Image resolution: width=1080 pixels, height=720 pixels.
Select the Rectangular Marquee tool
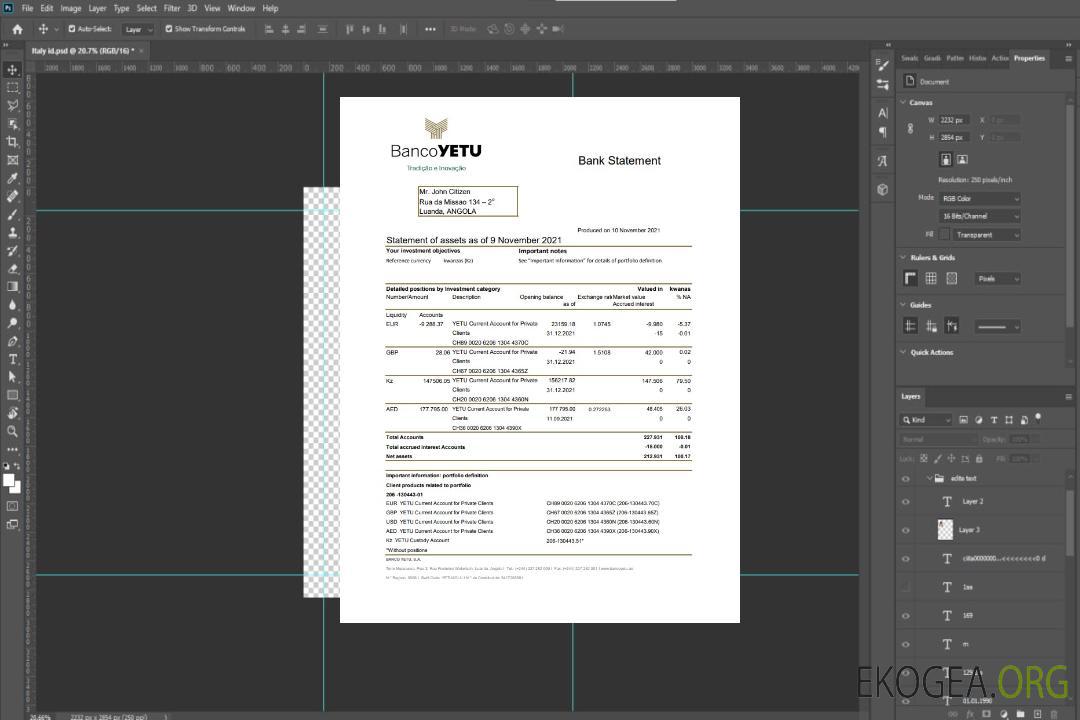(12, 88)
